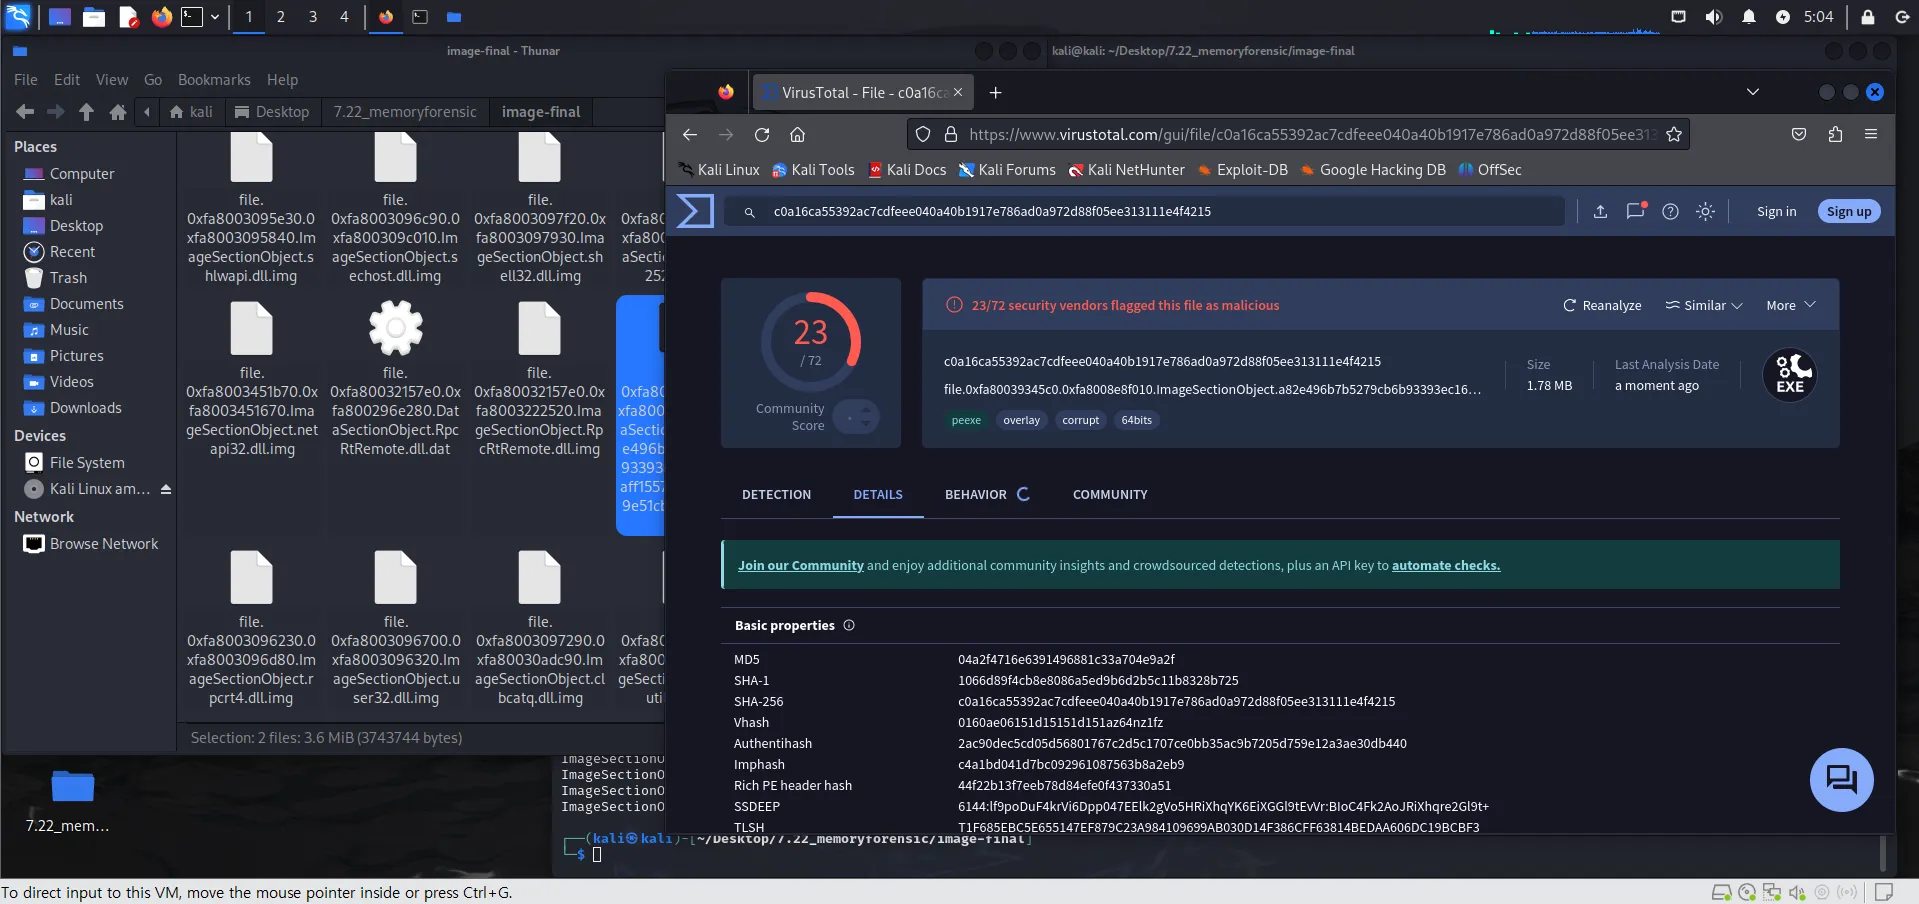Open Downloads in the Thunar sidebar
The width and height of the screenshot is (1919, 904).
[85, 408]
